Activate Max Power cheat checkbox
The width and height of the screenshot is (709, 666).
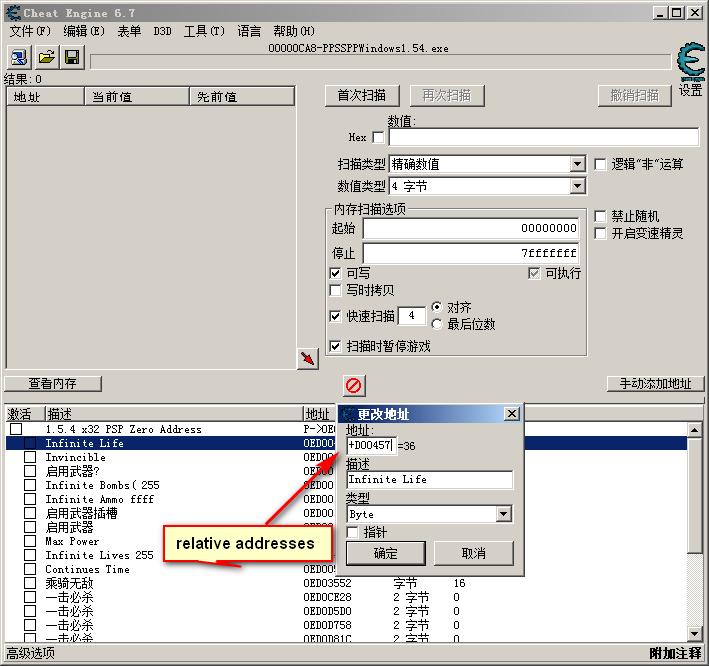click(30, 541)
